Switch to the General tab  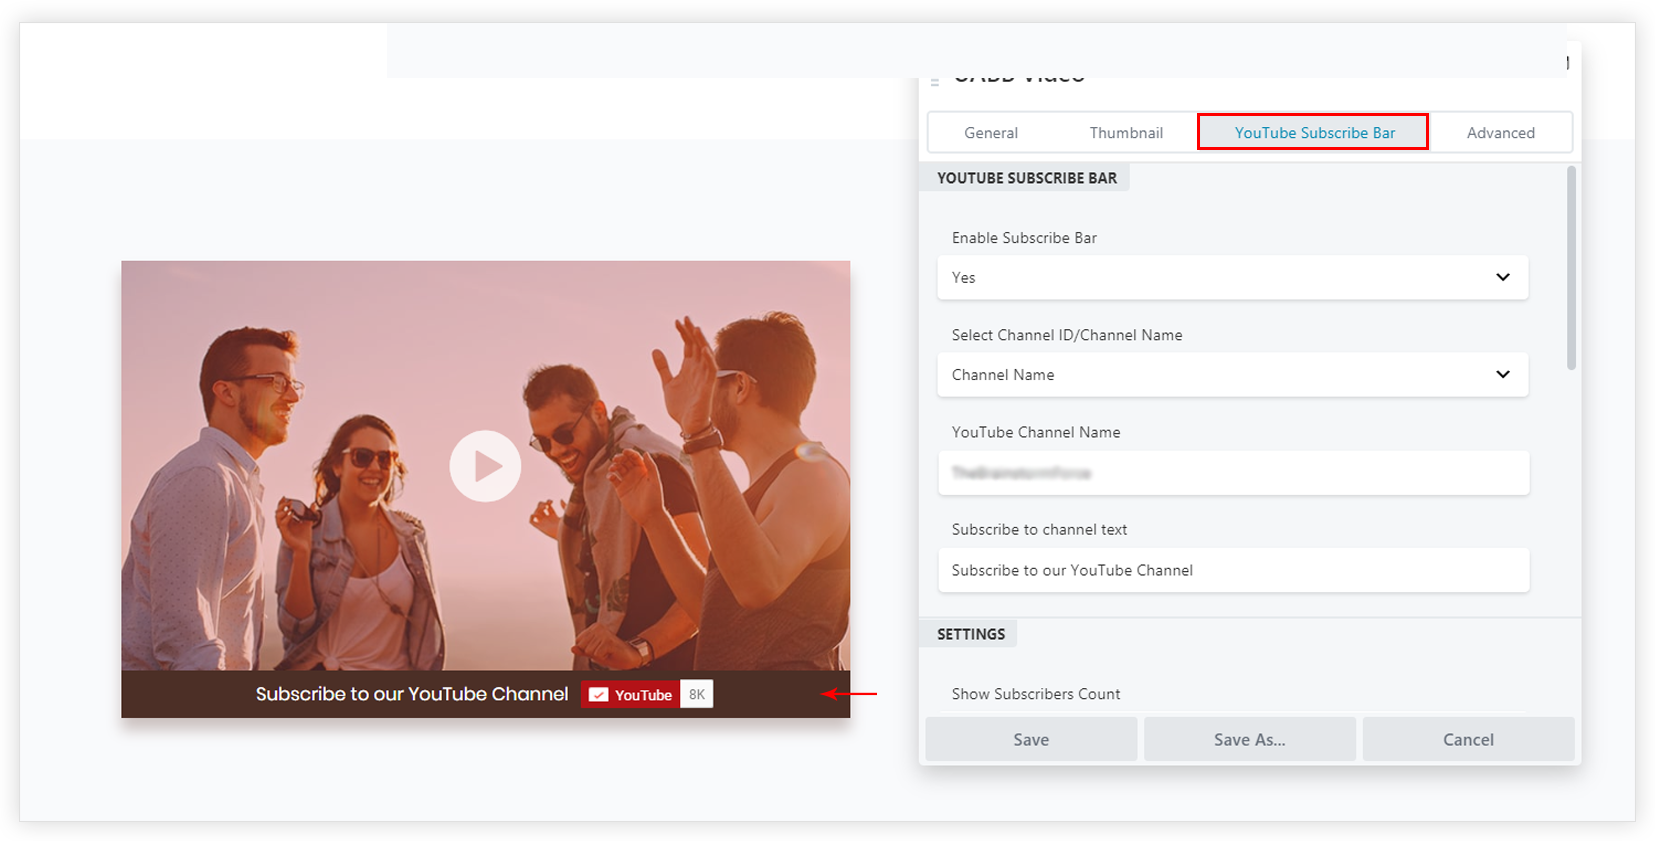point(990,133)
